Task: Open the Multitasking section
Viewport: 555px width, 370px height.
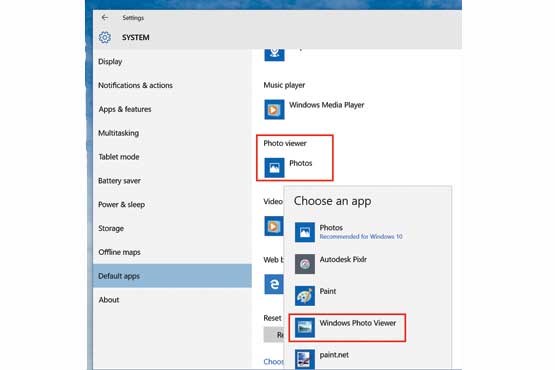Action: (172, 133)
